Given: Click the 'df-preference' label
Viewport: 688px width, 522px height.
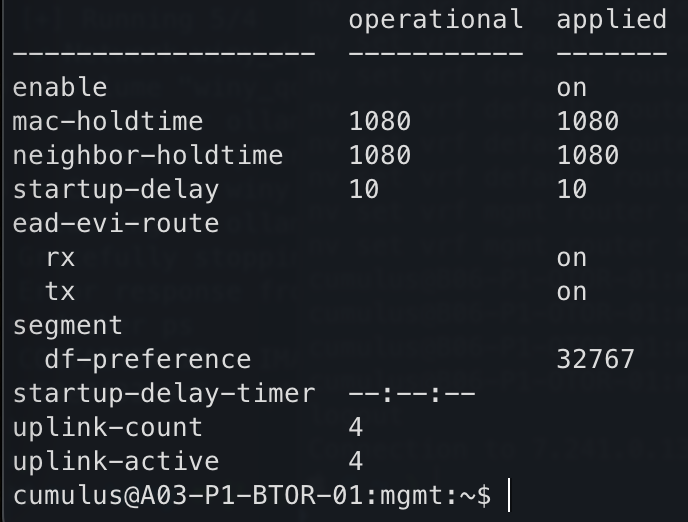Looking at the screenshot, I should [x=148, y=359].
